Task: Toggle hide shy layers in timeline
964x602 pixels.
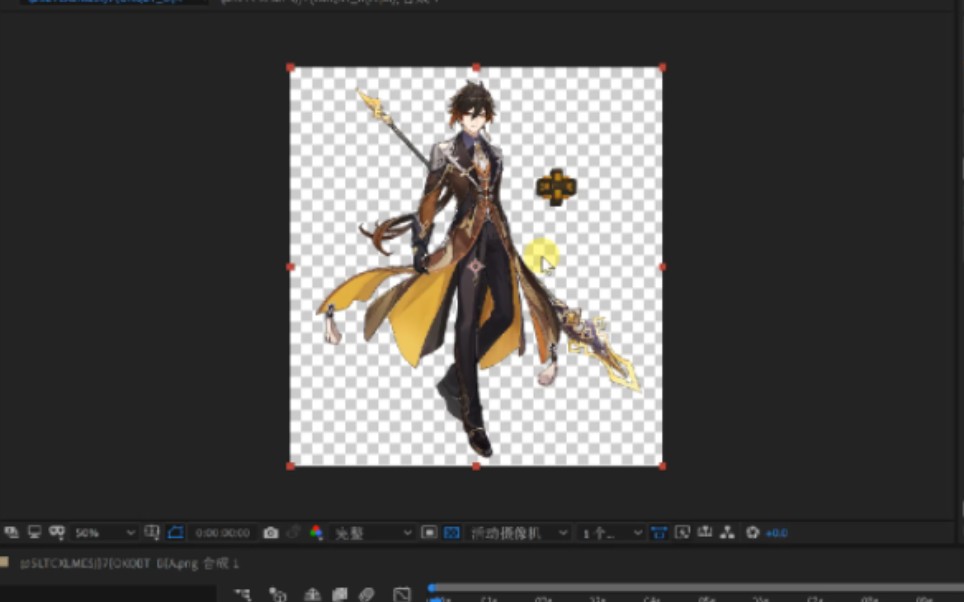Action: coord(312,594)
